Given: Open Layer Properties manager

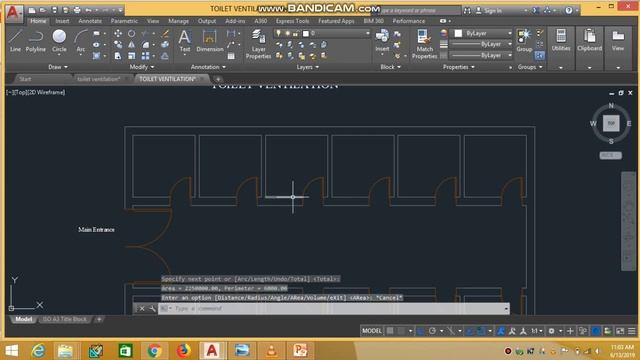Looking at the screenshot, I should tap(258, 44).
